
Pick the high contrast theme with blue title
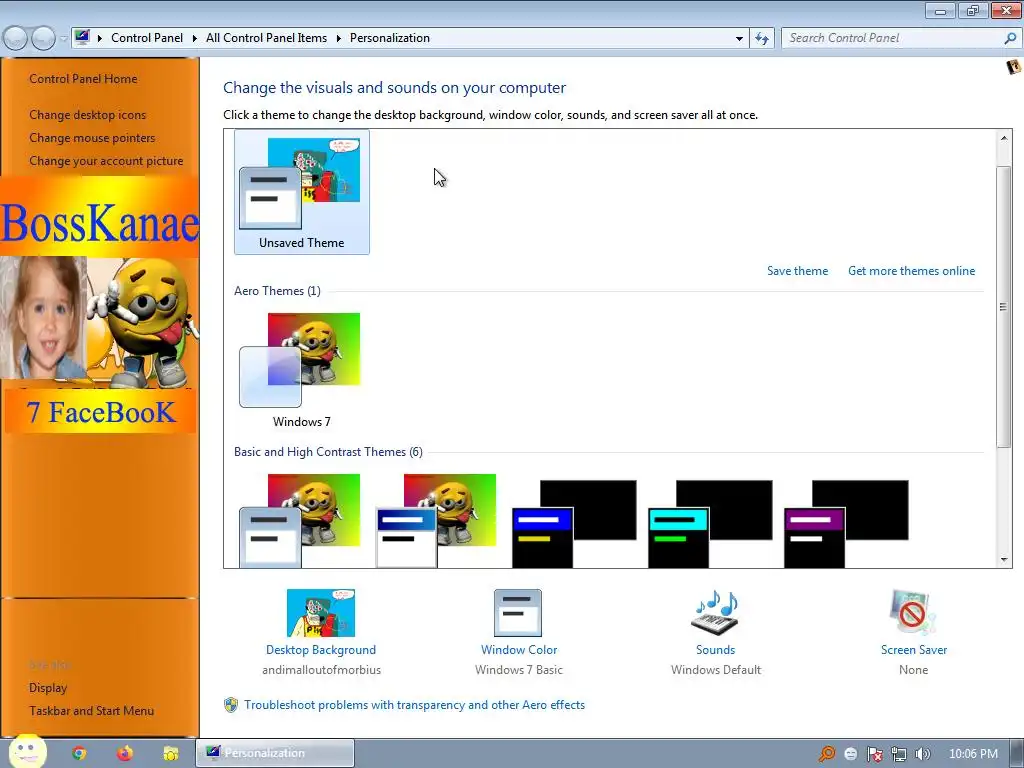tap(573, 524)
